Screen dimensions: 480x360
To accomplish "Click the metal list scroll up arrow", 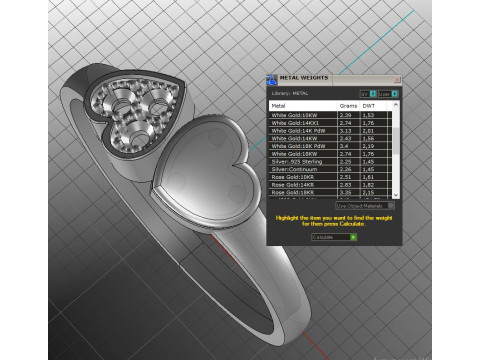I will click(396, 105).
